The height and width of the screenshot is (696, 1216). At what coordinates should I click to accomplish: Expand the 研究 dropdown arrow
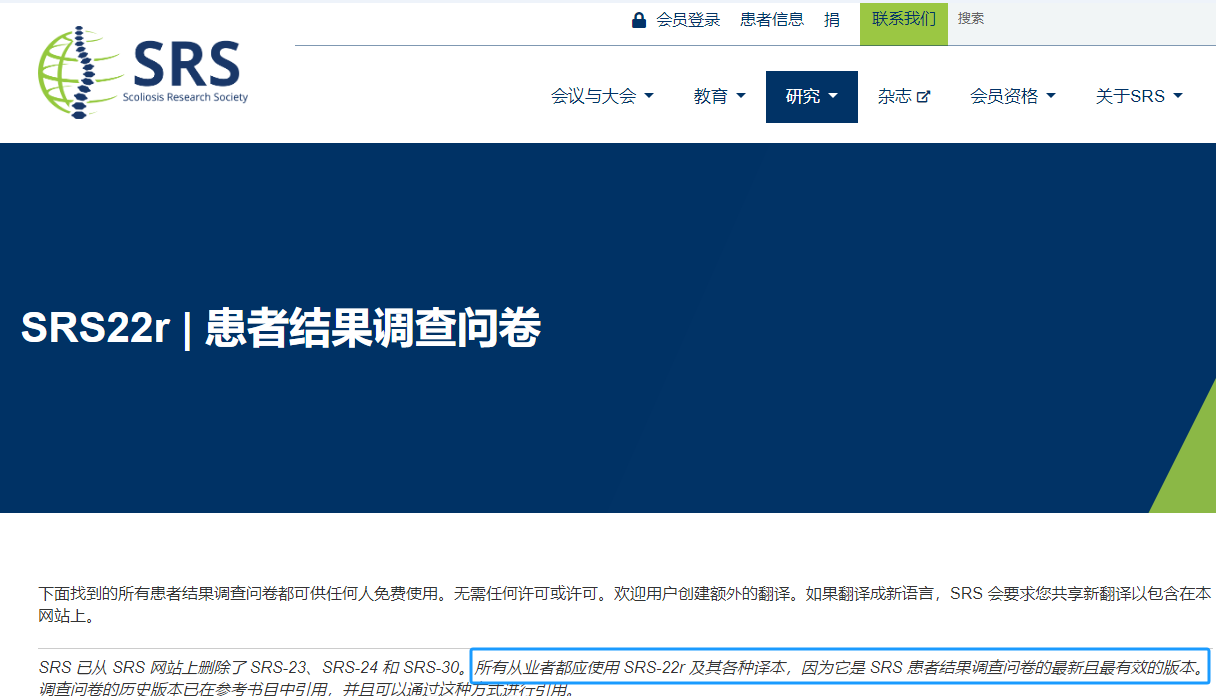[x=833, y=97]
